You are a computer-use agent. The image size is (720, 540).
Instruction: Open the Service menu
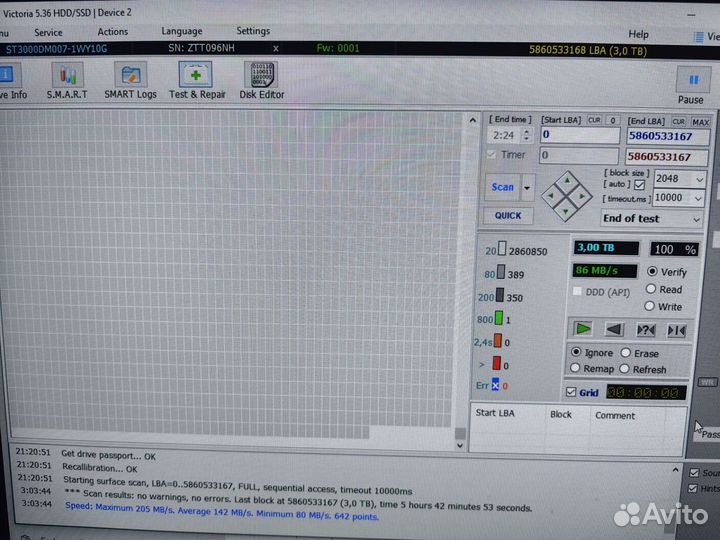(48, 32)
